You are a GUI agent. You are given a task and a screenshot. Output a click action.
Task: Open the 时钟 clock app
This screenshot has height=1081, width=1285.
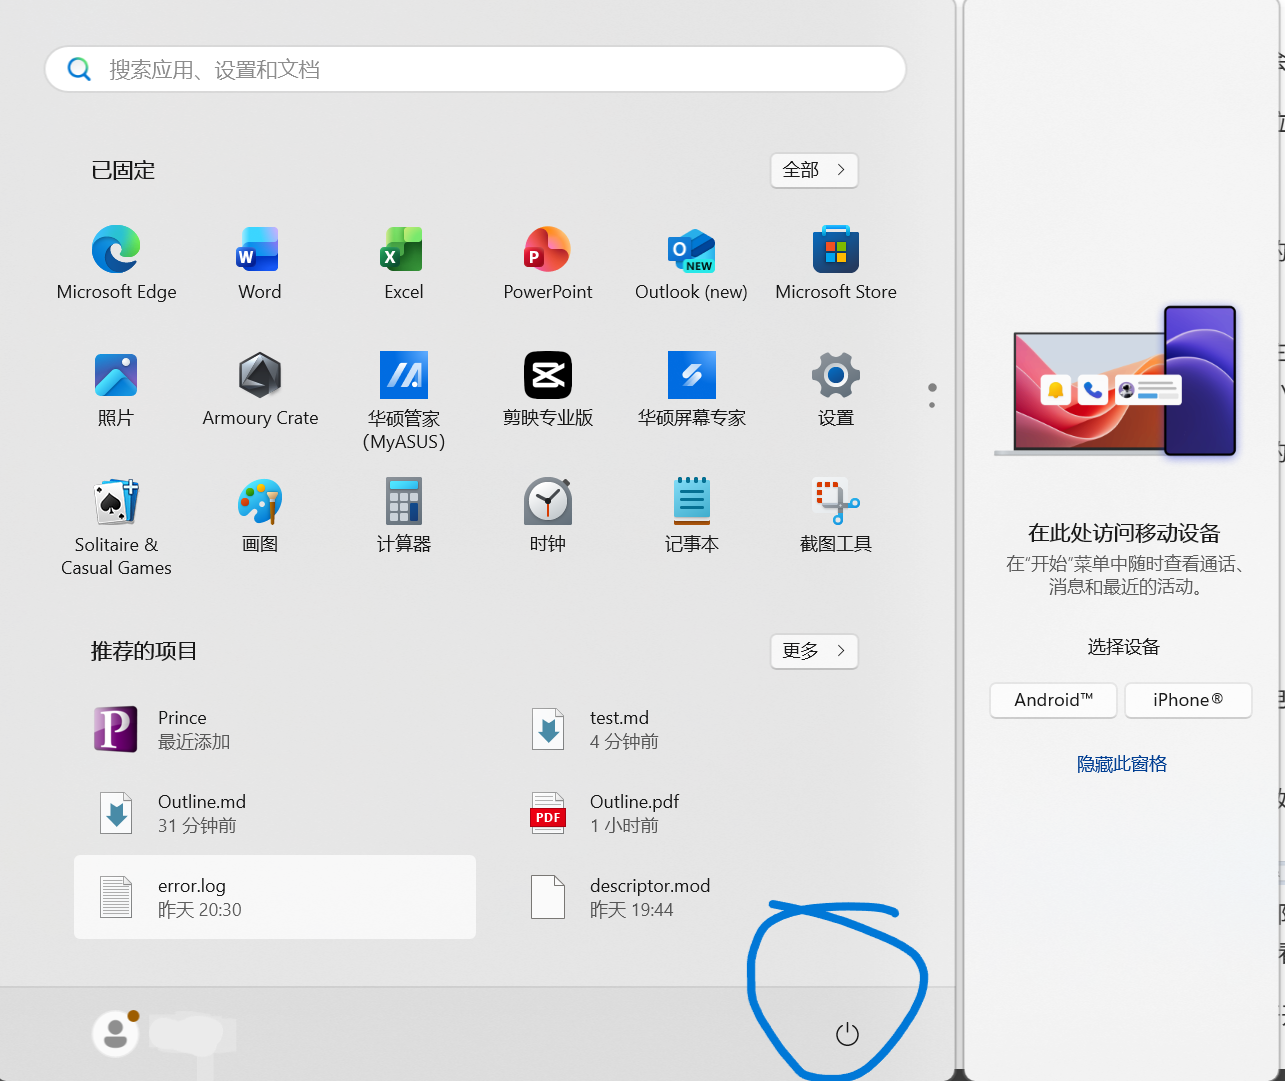548,515
